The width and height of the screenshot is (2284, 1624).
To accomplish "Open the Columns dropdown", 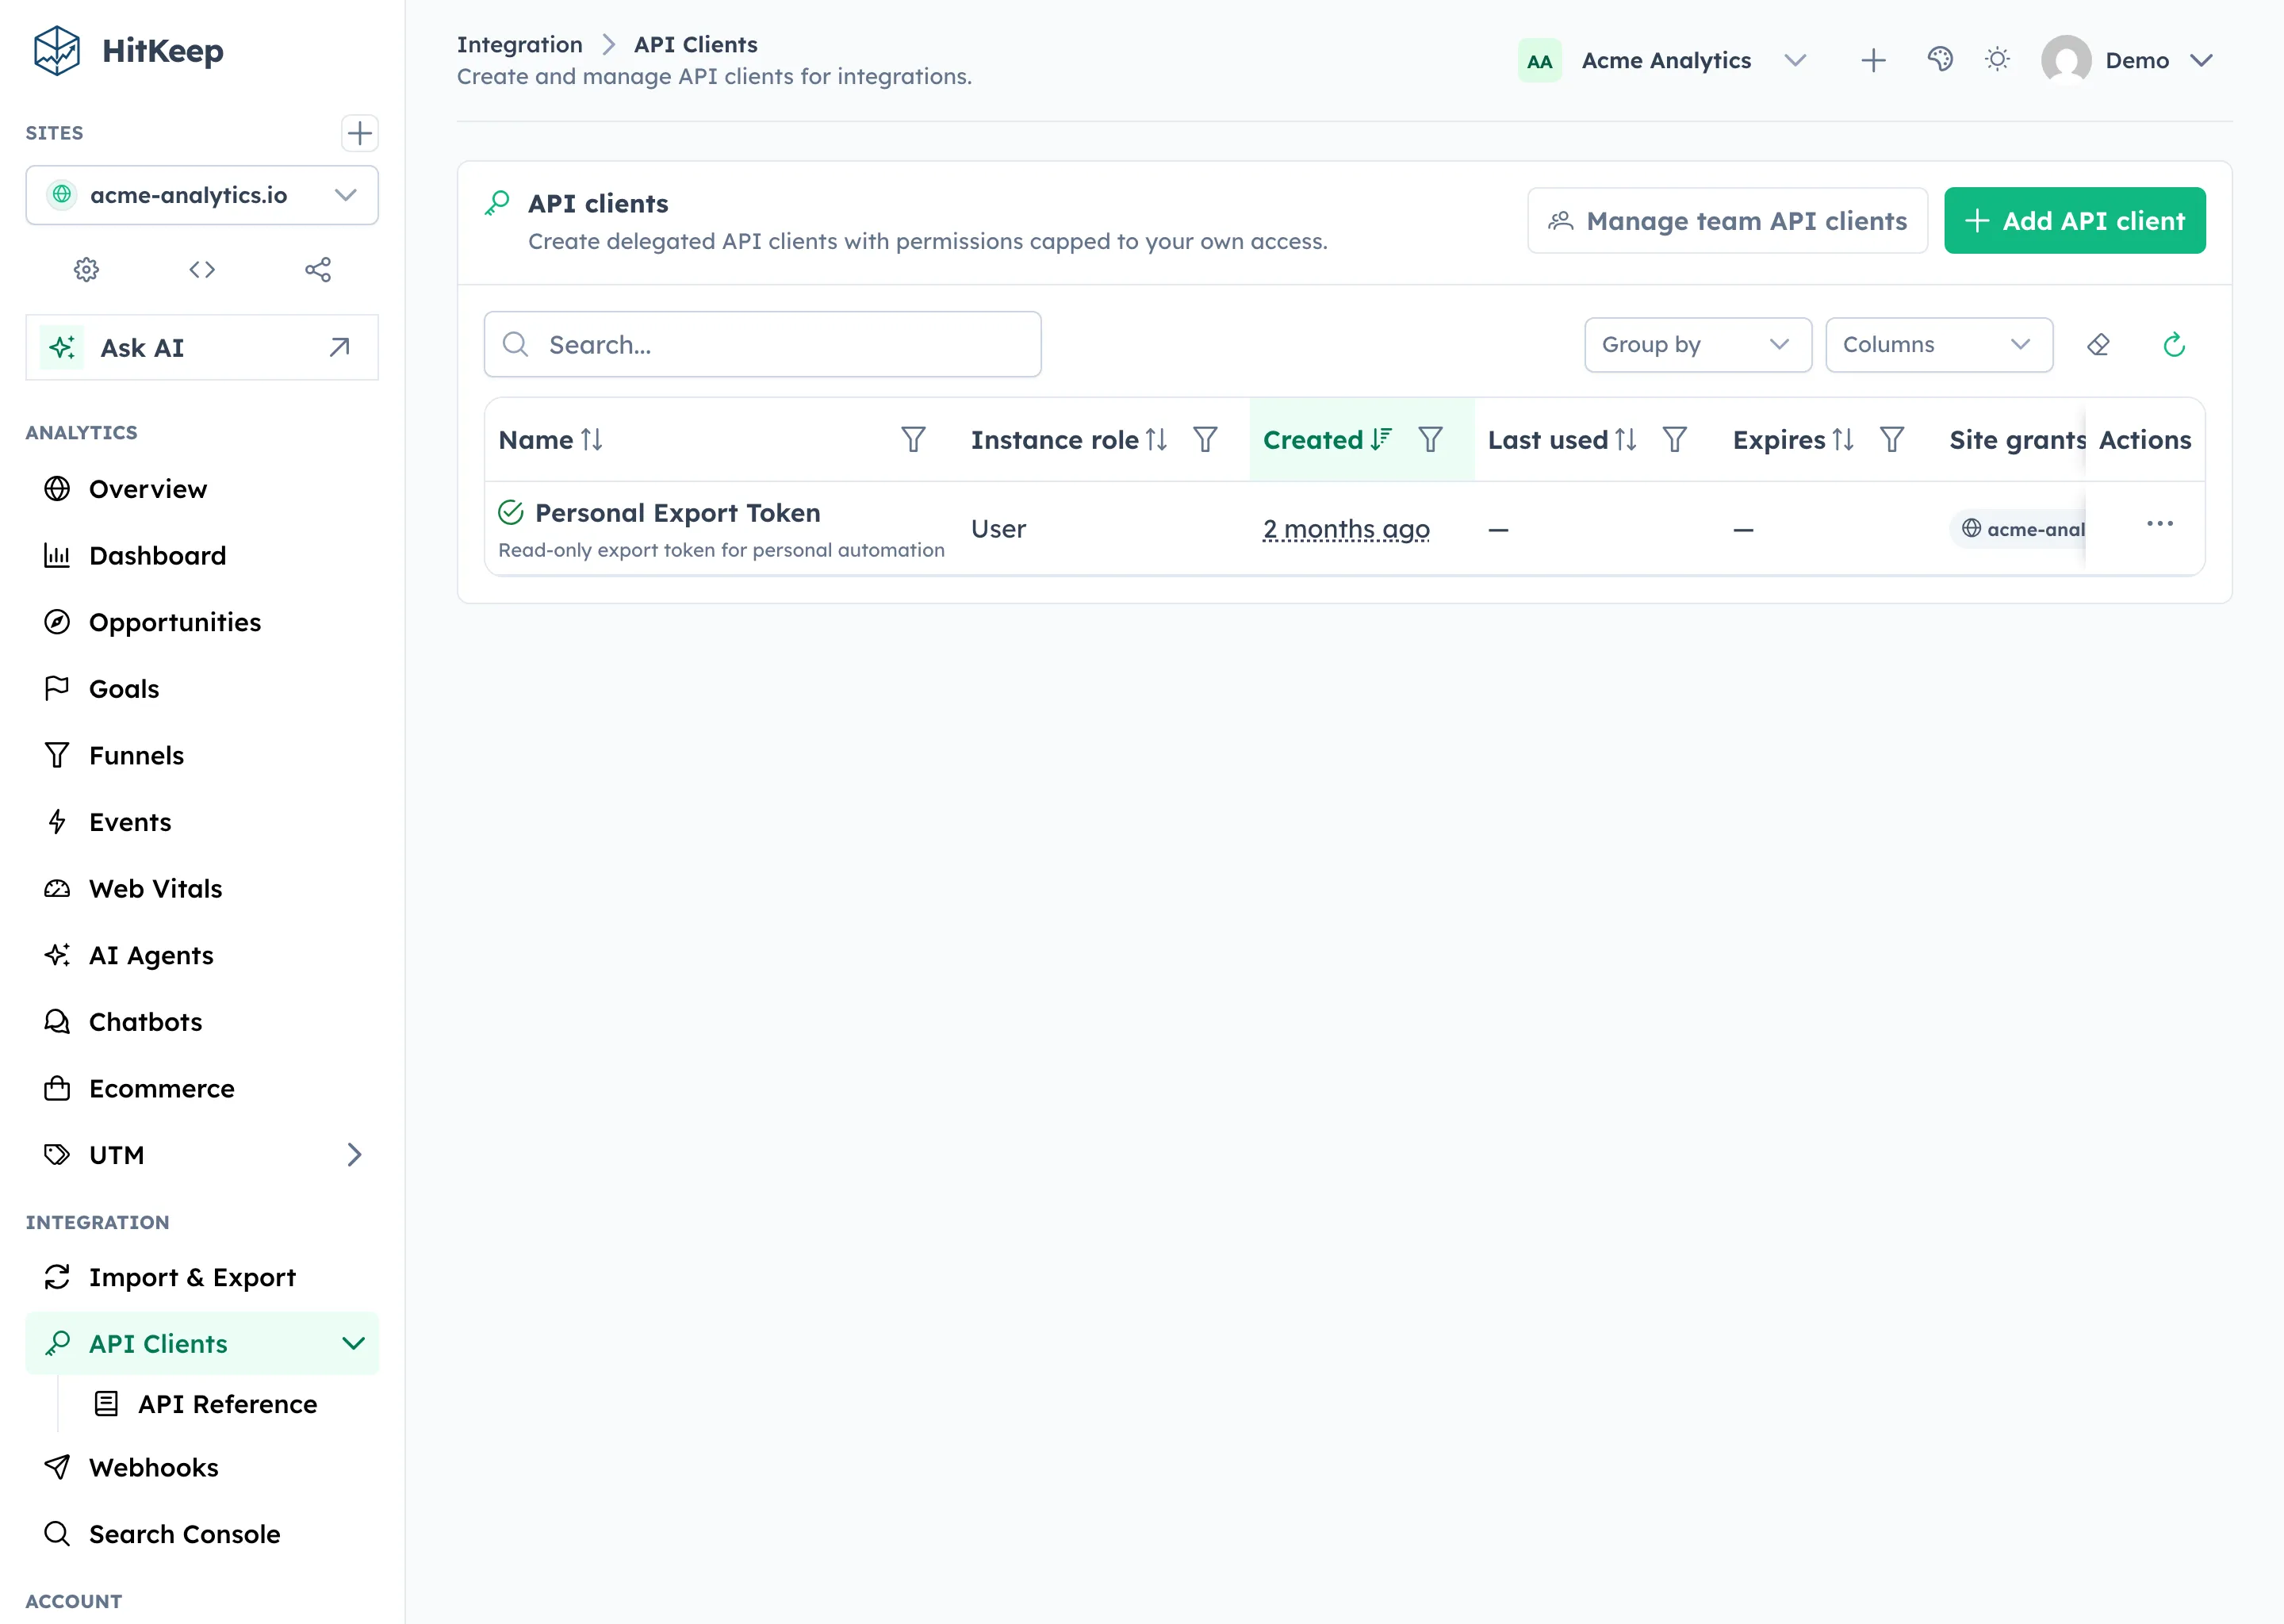I will [x=1939, y=345].
